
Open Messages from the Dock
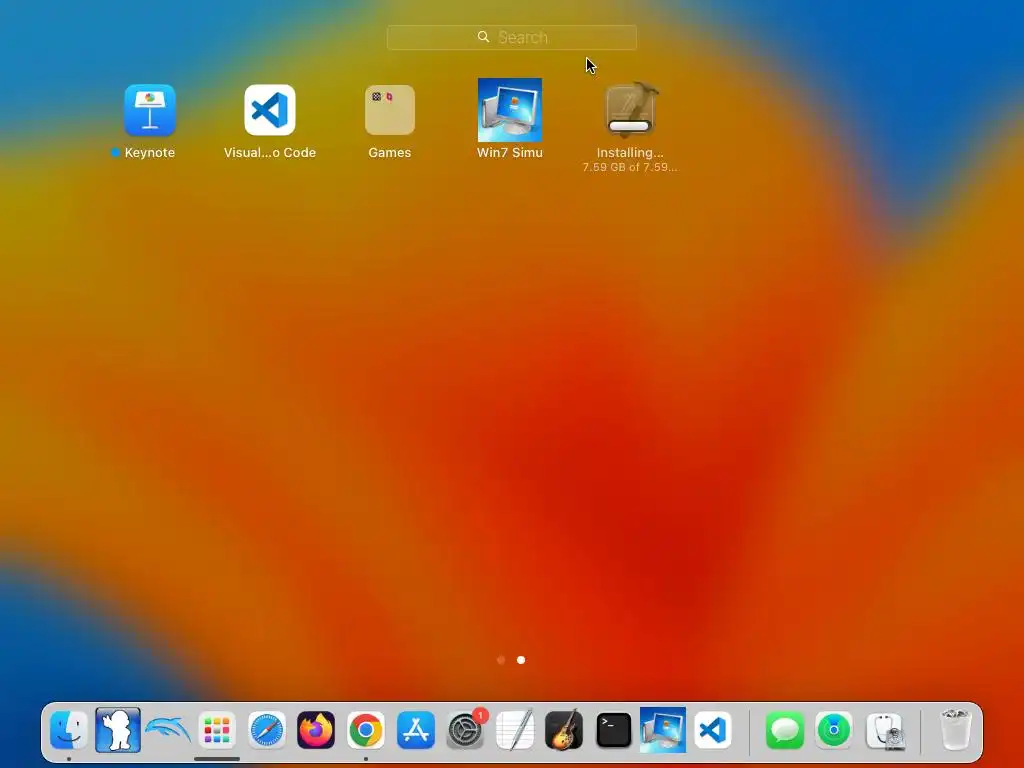click(784, 729)
